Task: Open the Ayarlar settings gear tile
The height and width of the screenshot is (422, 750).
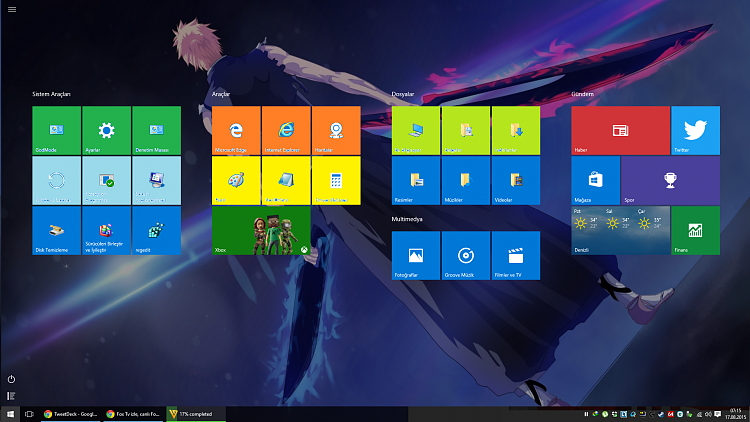Action: 106,130
